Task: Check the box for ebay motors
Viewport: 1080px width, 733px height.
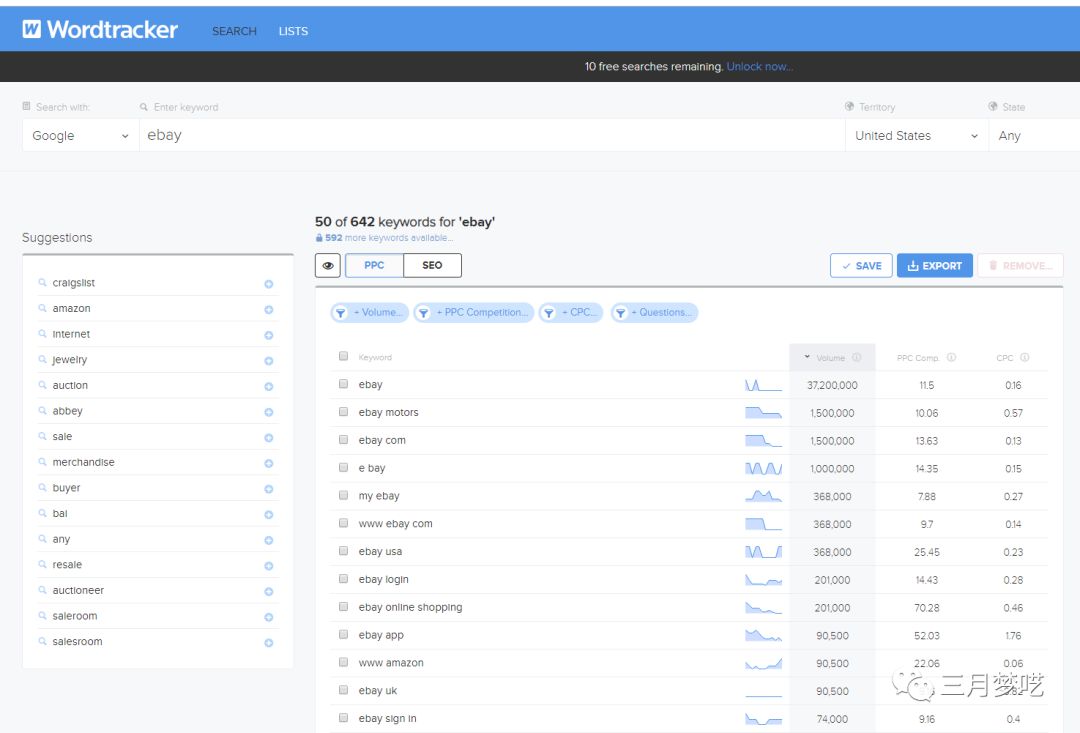Action: tap(343, 411)
